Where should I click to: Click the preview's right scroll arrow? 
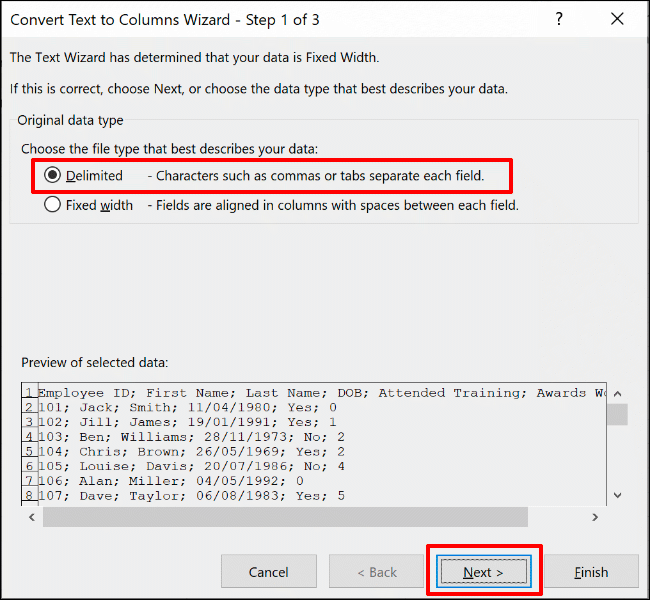click(x=595, y=517)
